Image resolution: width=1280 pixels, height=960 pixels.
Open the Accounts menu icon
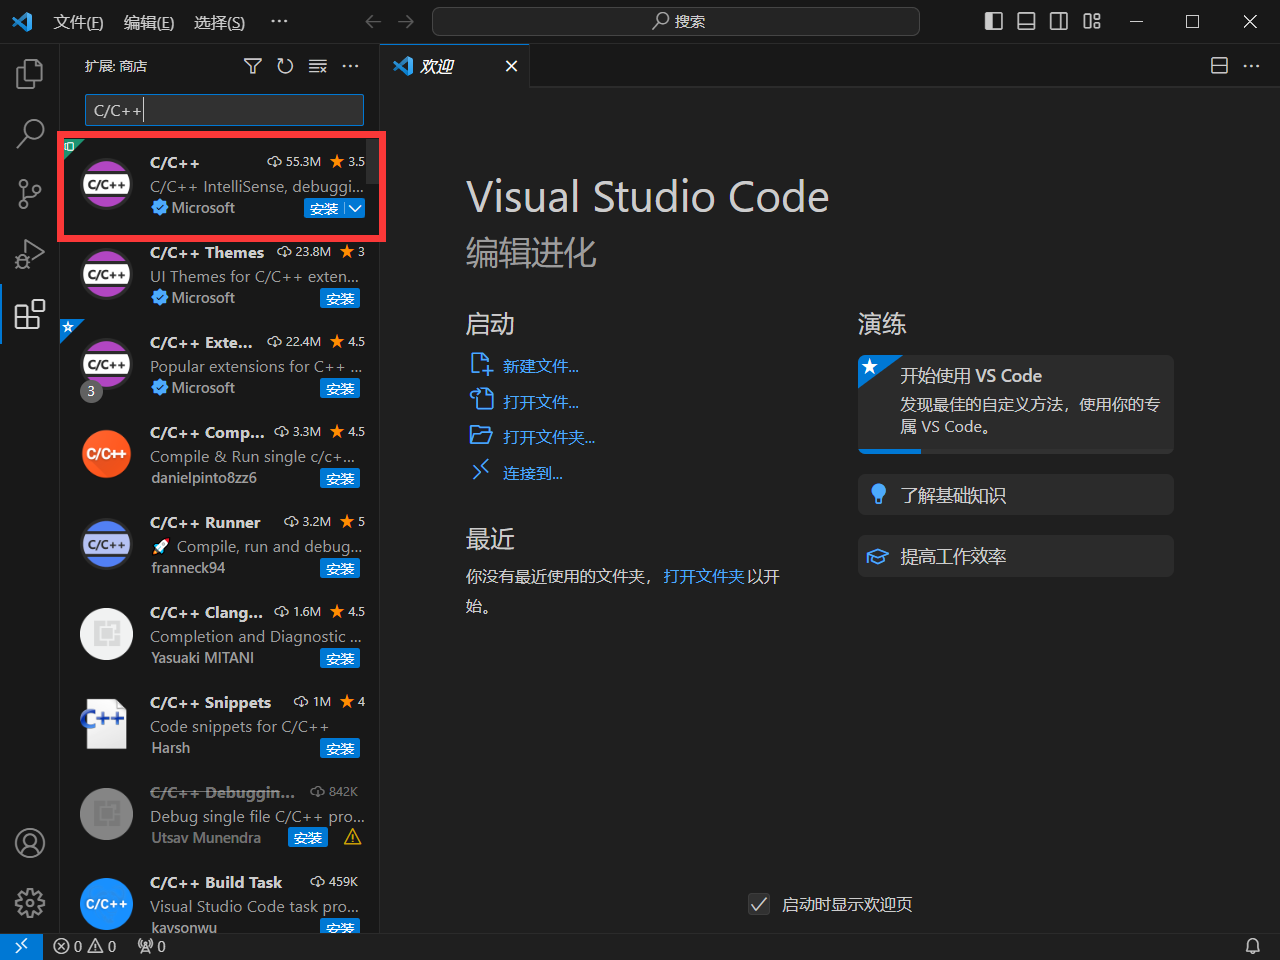click(x=30, y=843)
